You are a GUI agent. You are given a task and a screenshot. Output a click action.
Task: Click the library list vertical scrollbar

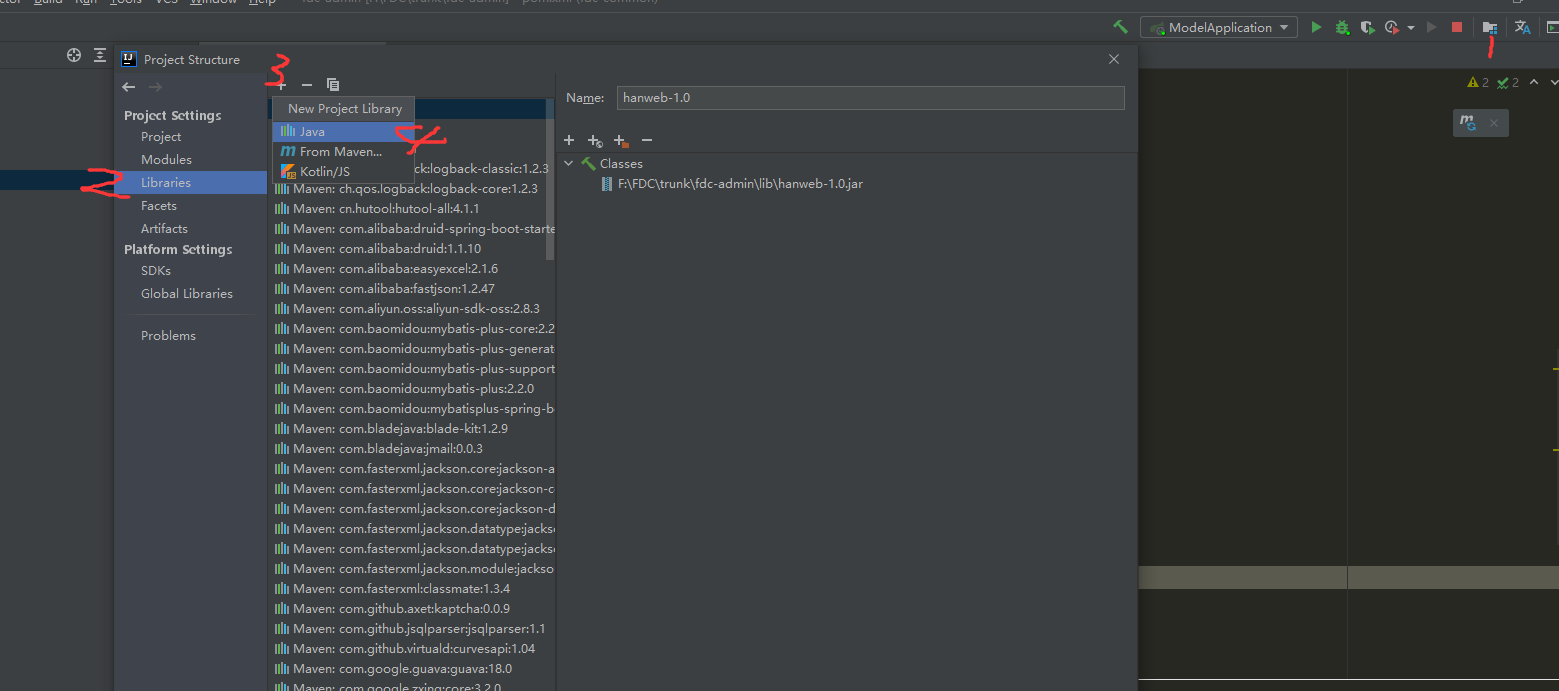pyautogui.click(x=550, y=180)
